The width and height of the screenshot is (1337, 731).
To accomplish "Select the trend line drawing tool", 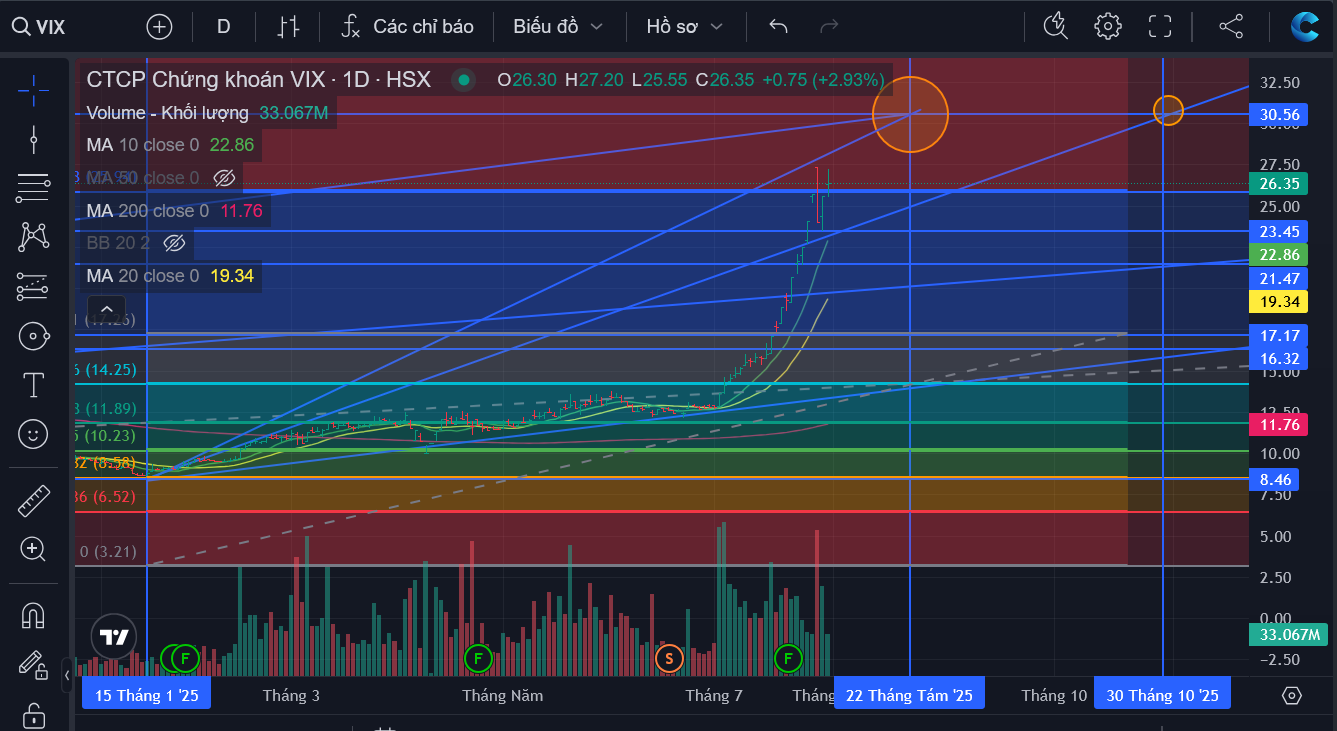I will click(33, 138).
